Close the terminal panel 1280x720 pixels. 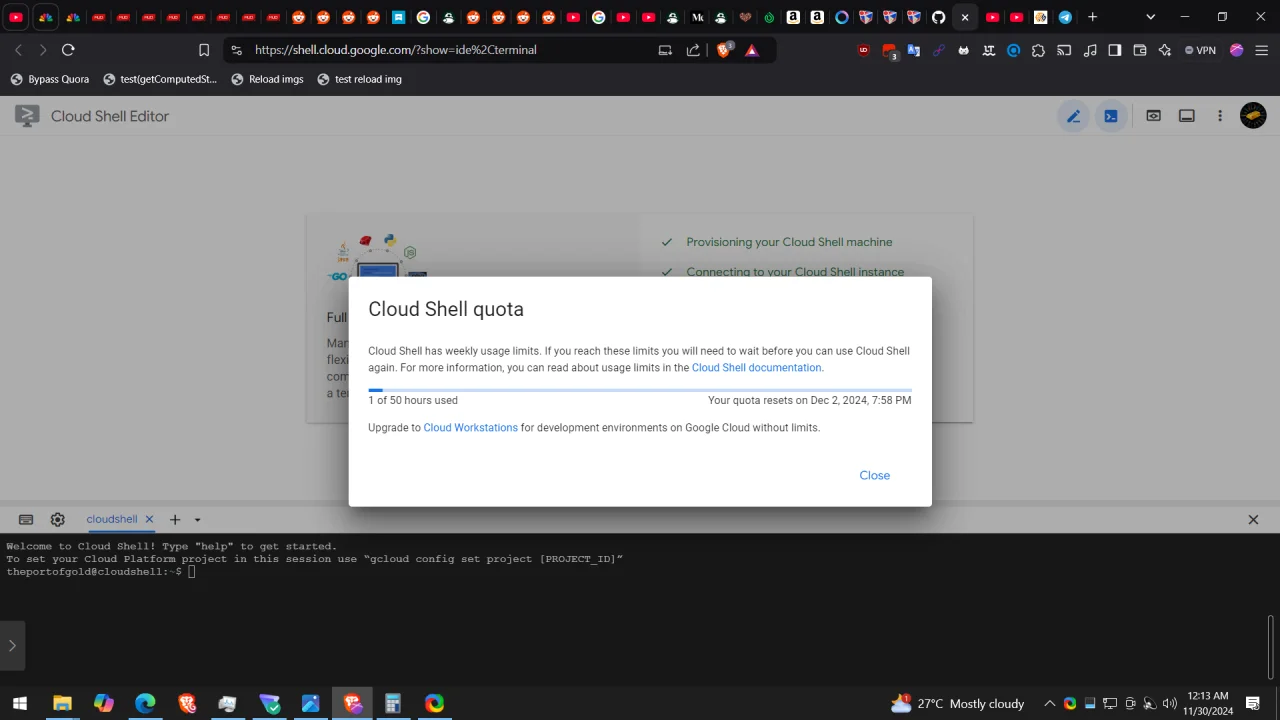coord(1253,520)
